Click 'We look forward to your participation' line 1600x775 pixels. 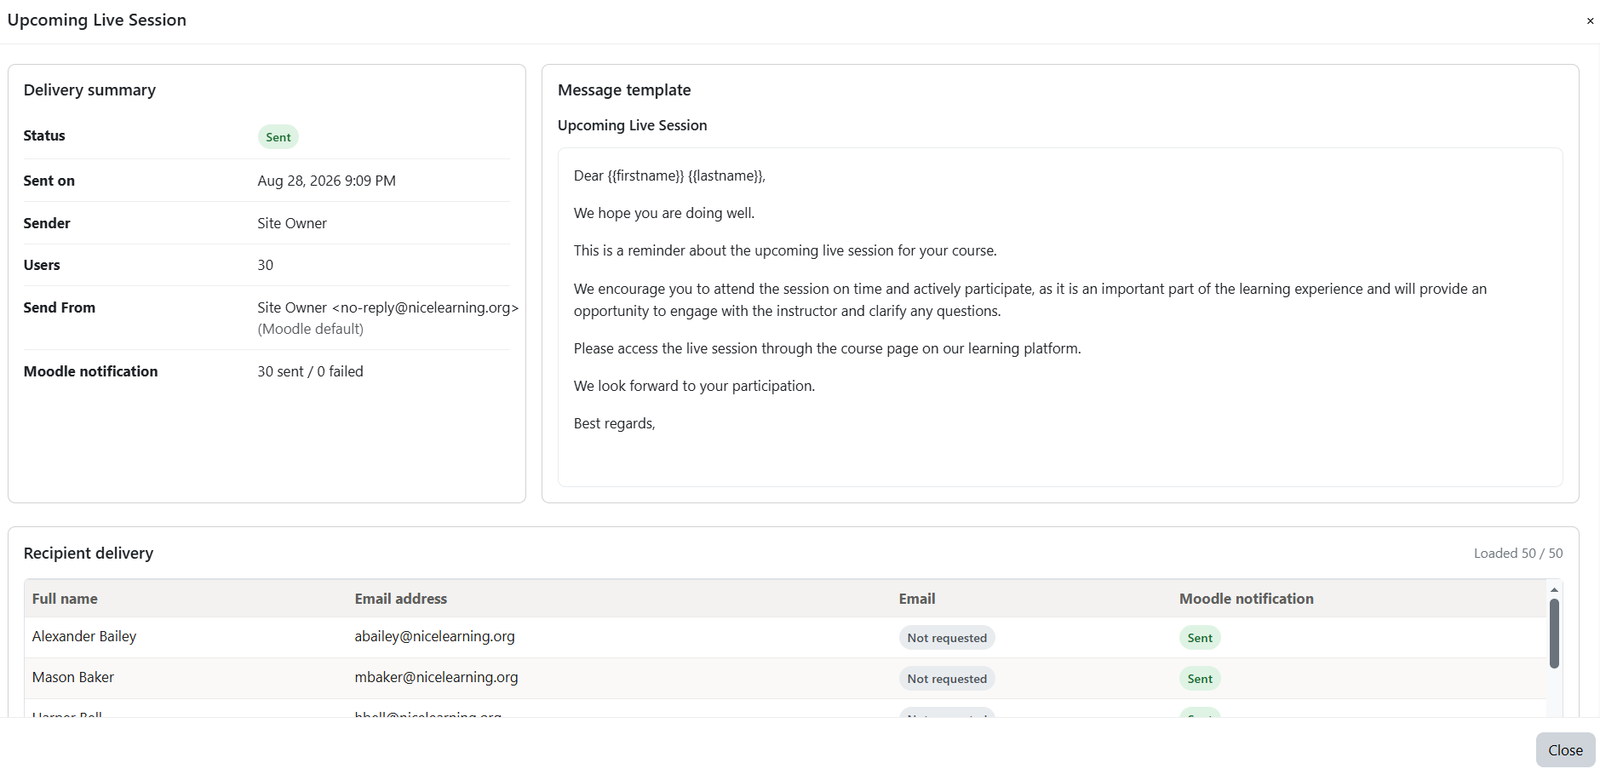click(x=694, y=386)
